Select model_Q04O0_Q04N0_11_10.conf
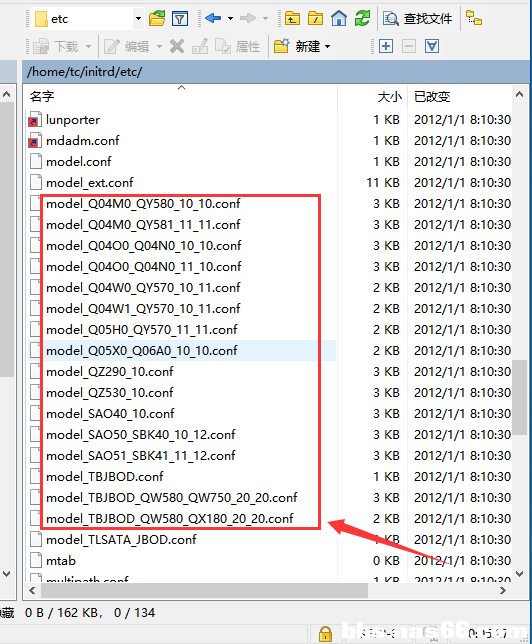 [144, 266]
